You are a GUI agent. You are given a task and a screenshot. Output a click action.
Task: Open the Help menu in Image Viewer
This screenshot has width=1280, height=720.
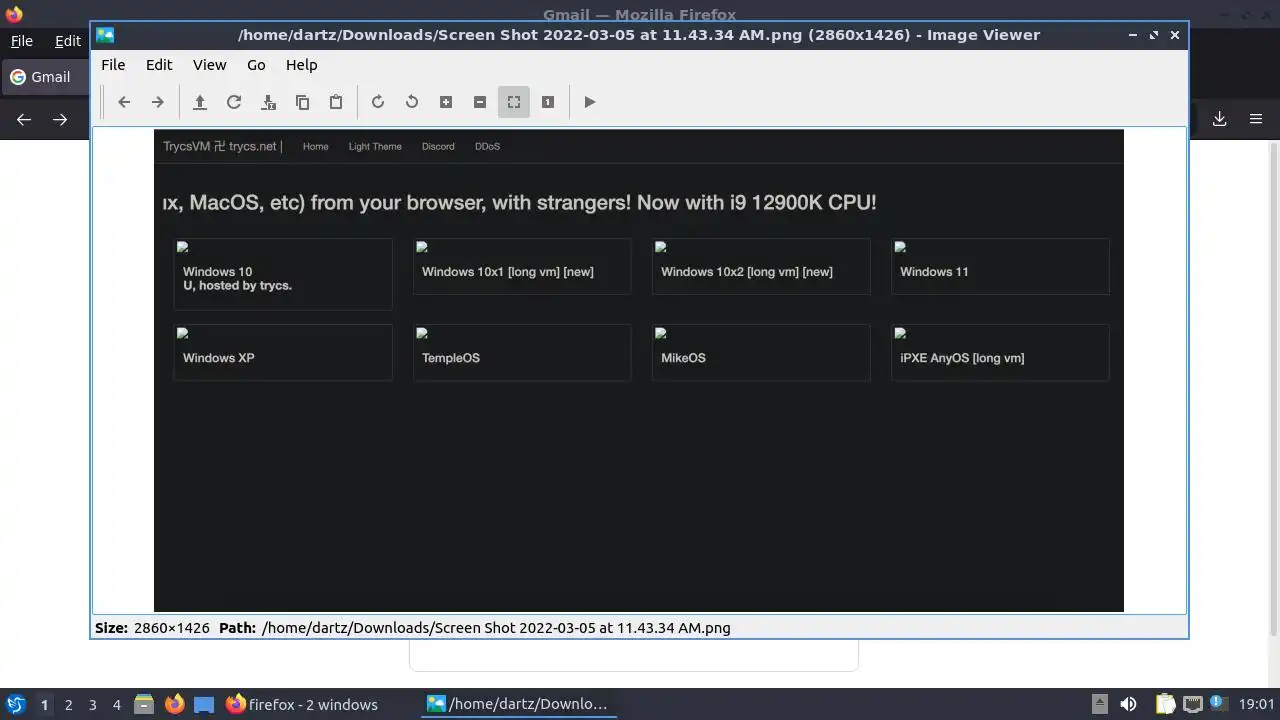click(301, 65)
